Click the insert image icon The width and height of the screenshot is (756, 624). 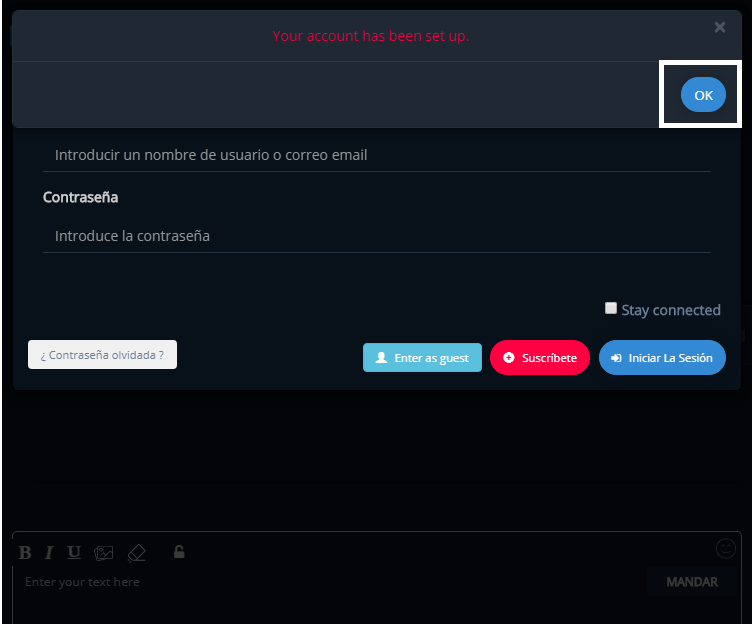104,553
